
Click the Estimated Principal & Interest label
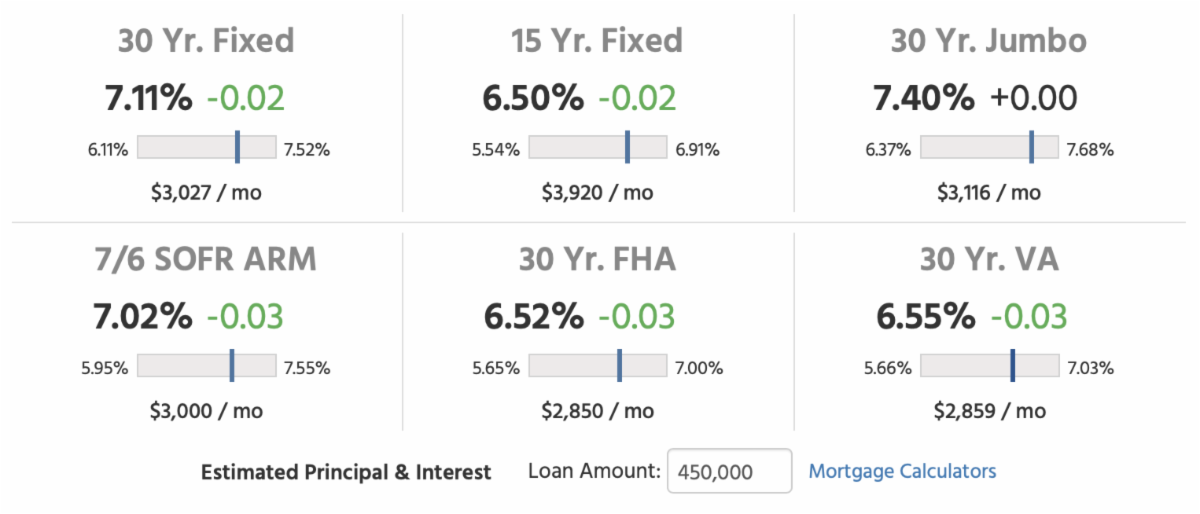[346, 472]
